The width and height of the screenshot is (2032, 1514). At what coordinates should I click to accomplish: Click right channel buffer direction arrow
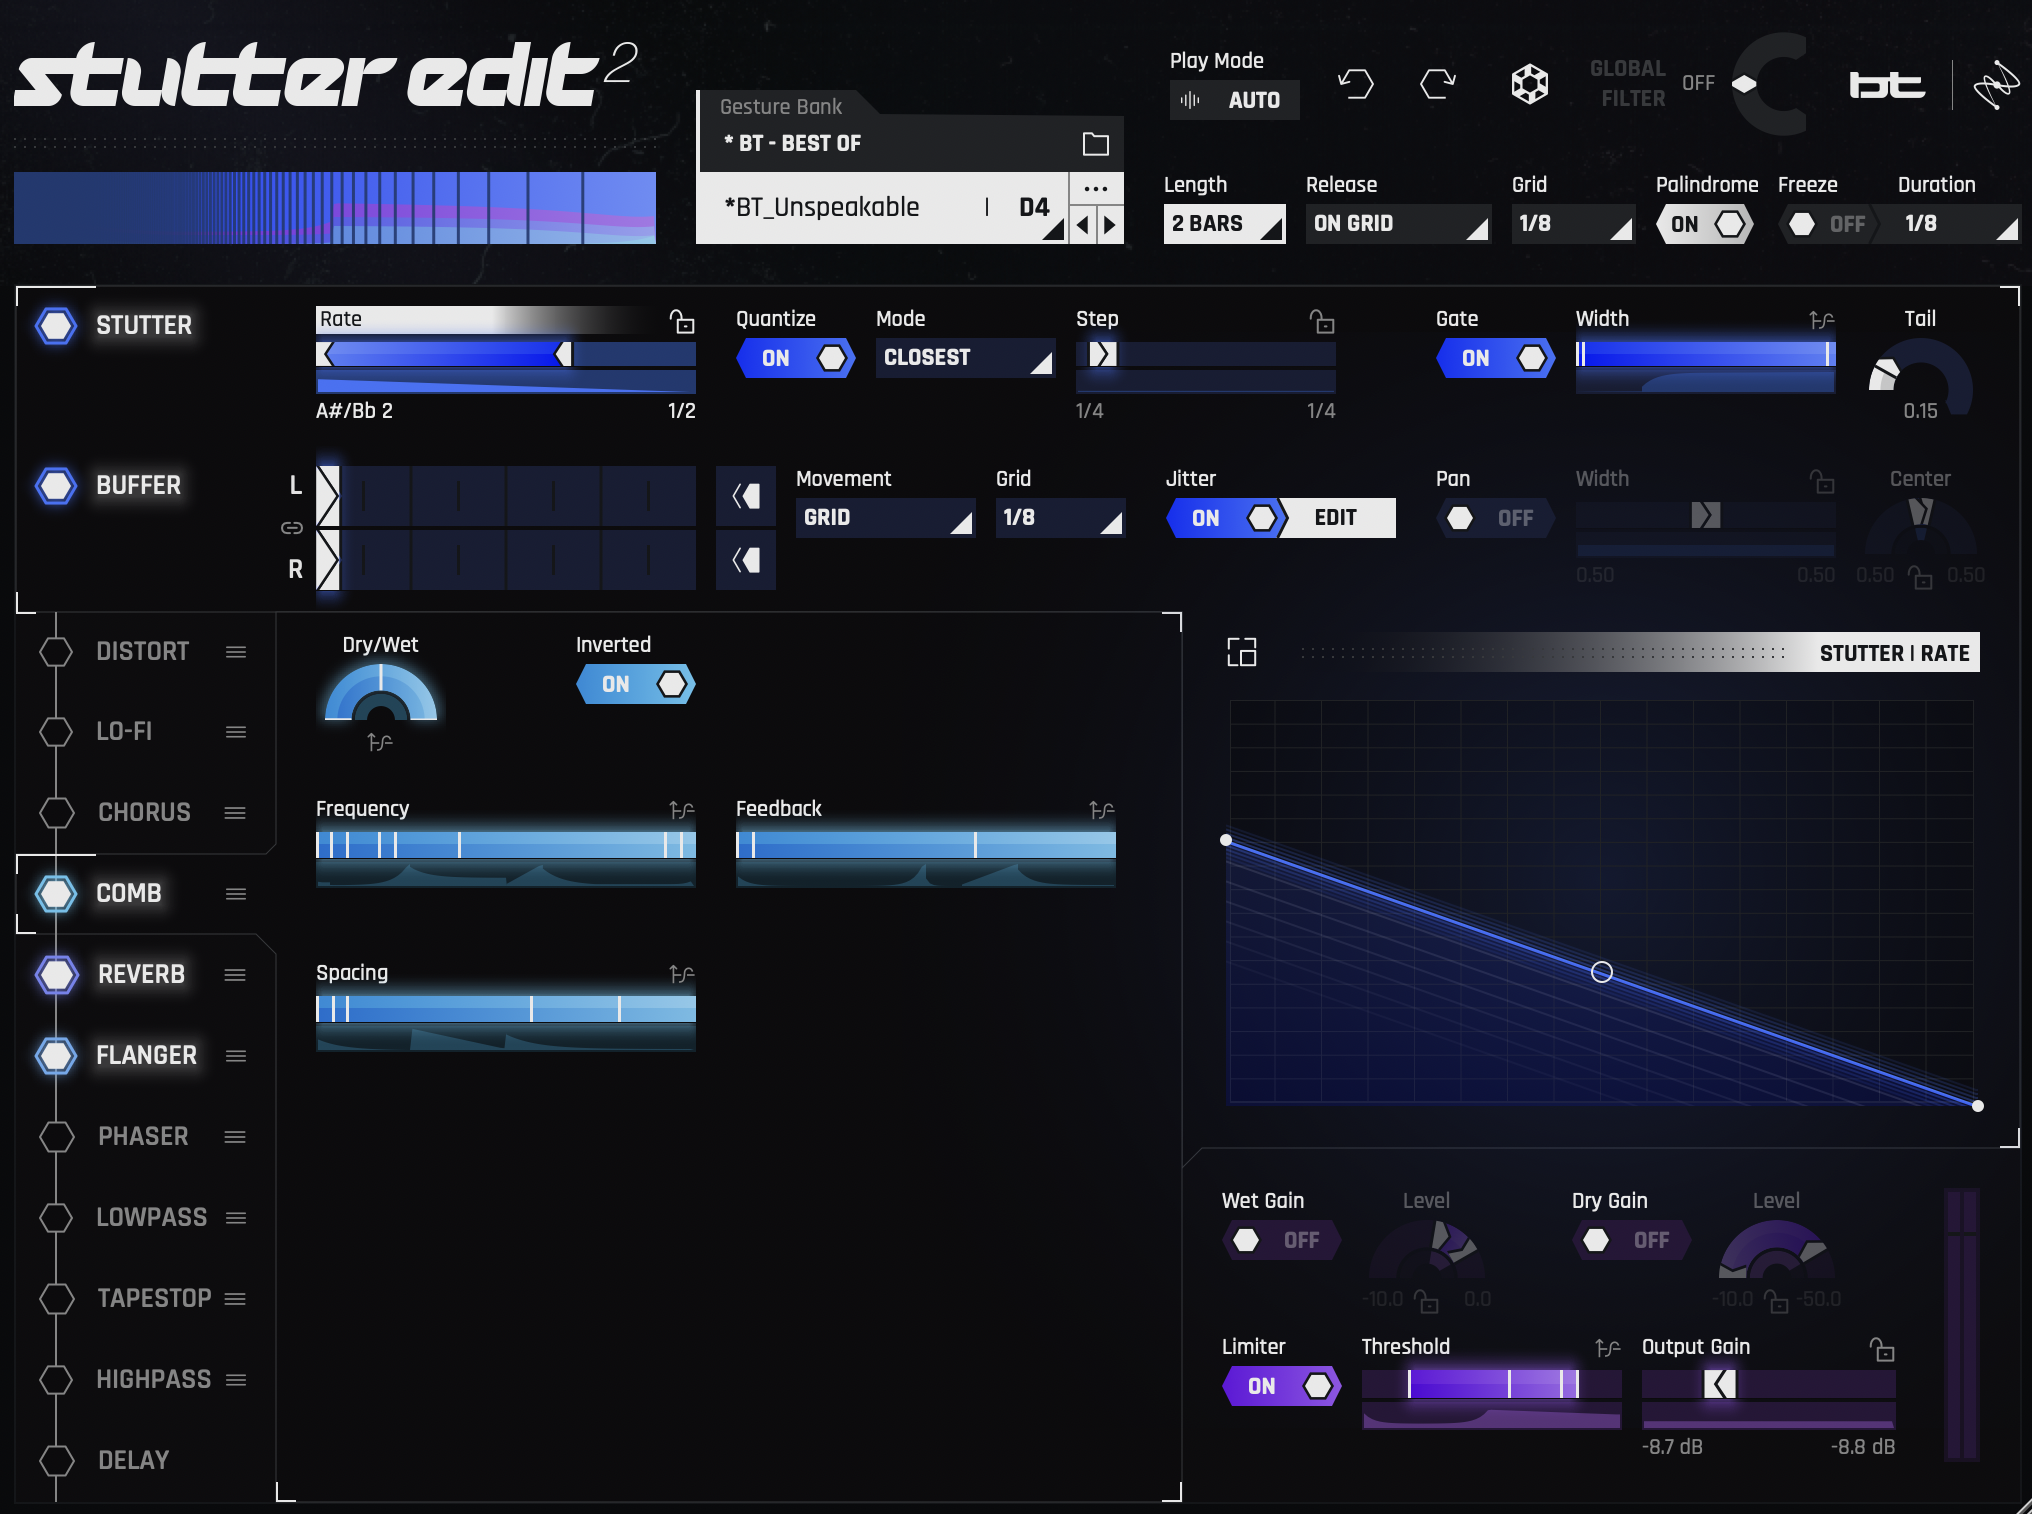point(746,560)
